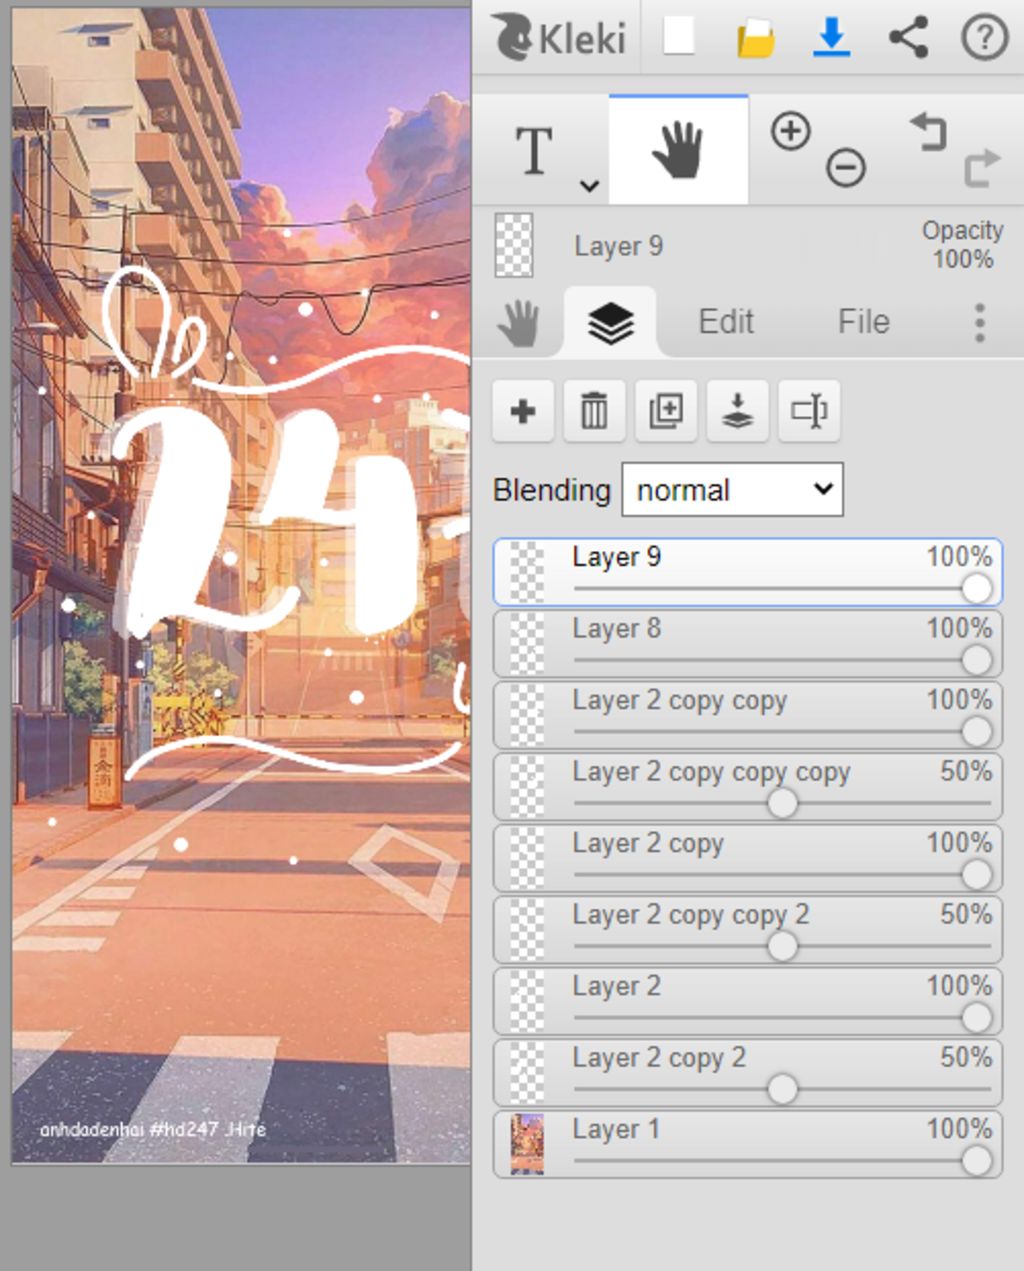Zoom in with the plus magnifier

click(790, 131)
